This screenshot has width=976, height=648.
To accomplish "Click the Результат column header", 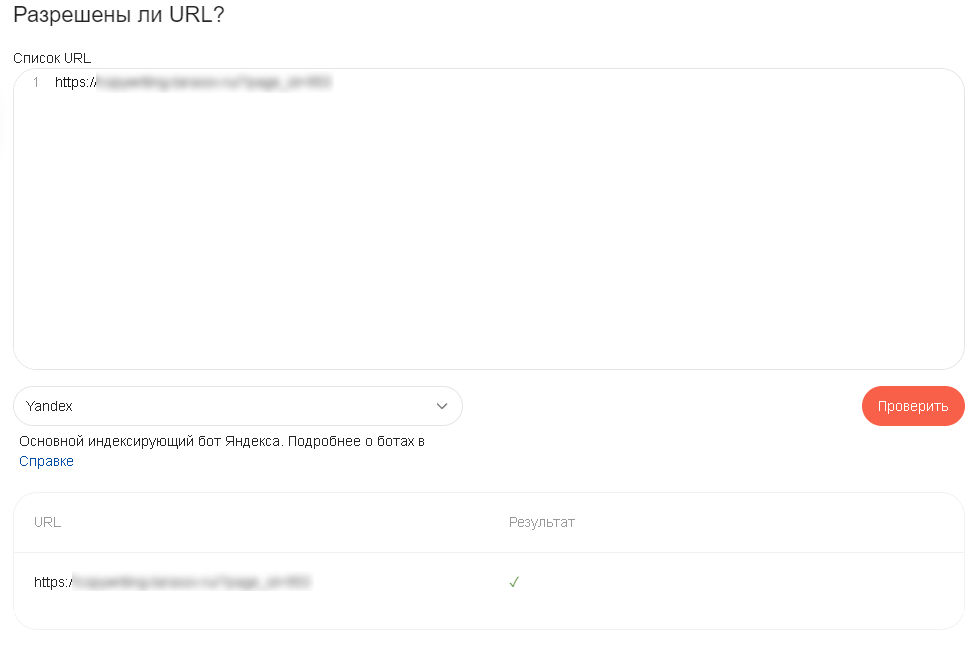I will tap(542, 522).
